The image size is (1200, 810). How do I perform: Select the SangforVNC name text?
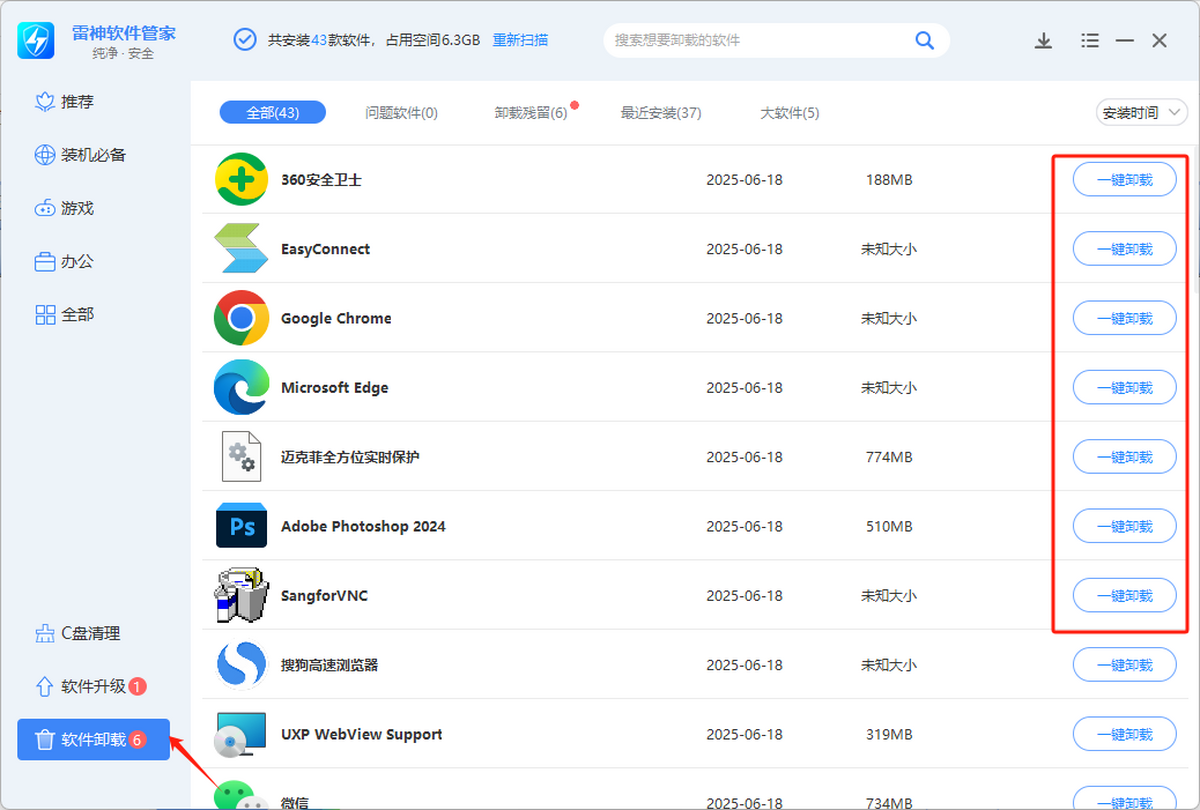pos(324,595)
